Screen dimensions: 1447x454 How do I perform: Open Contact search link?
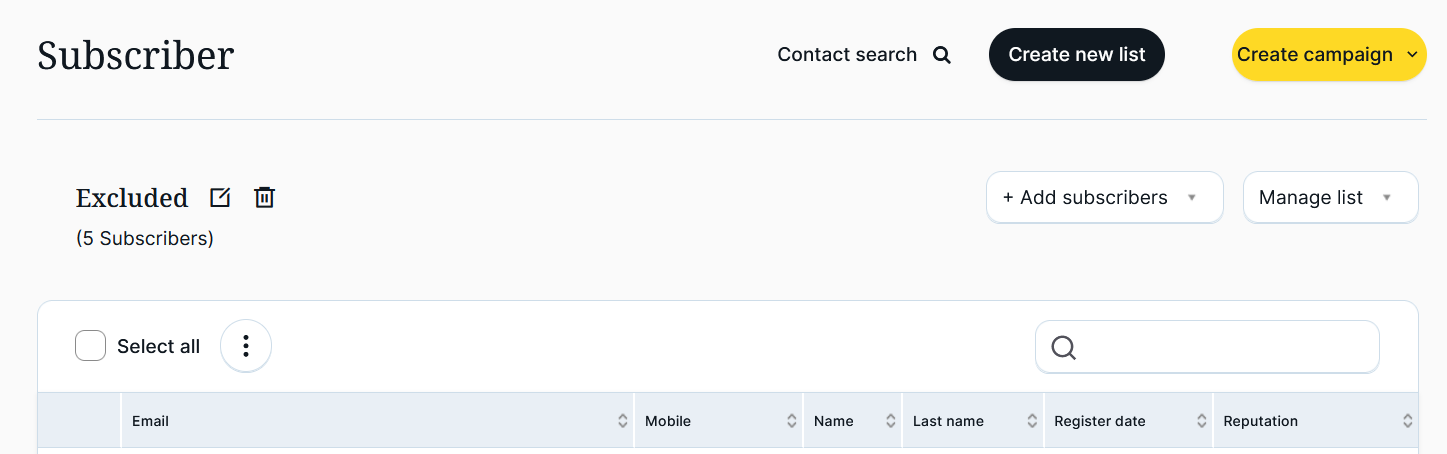[847, 55]
